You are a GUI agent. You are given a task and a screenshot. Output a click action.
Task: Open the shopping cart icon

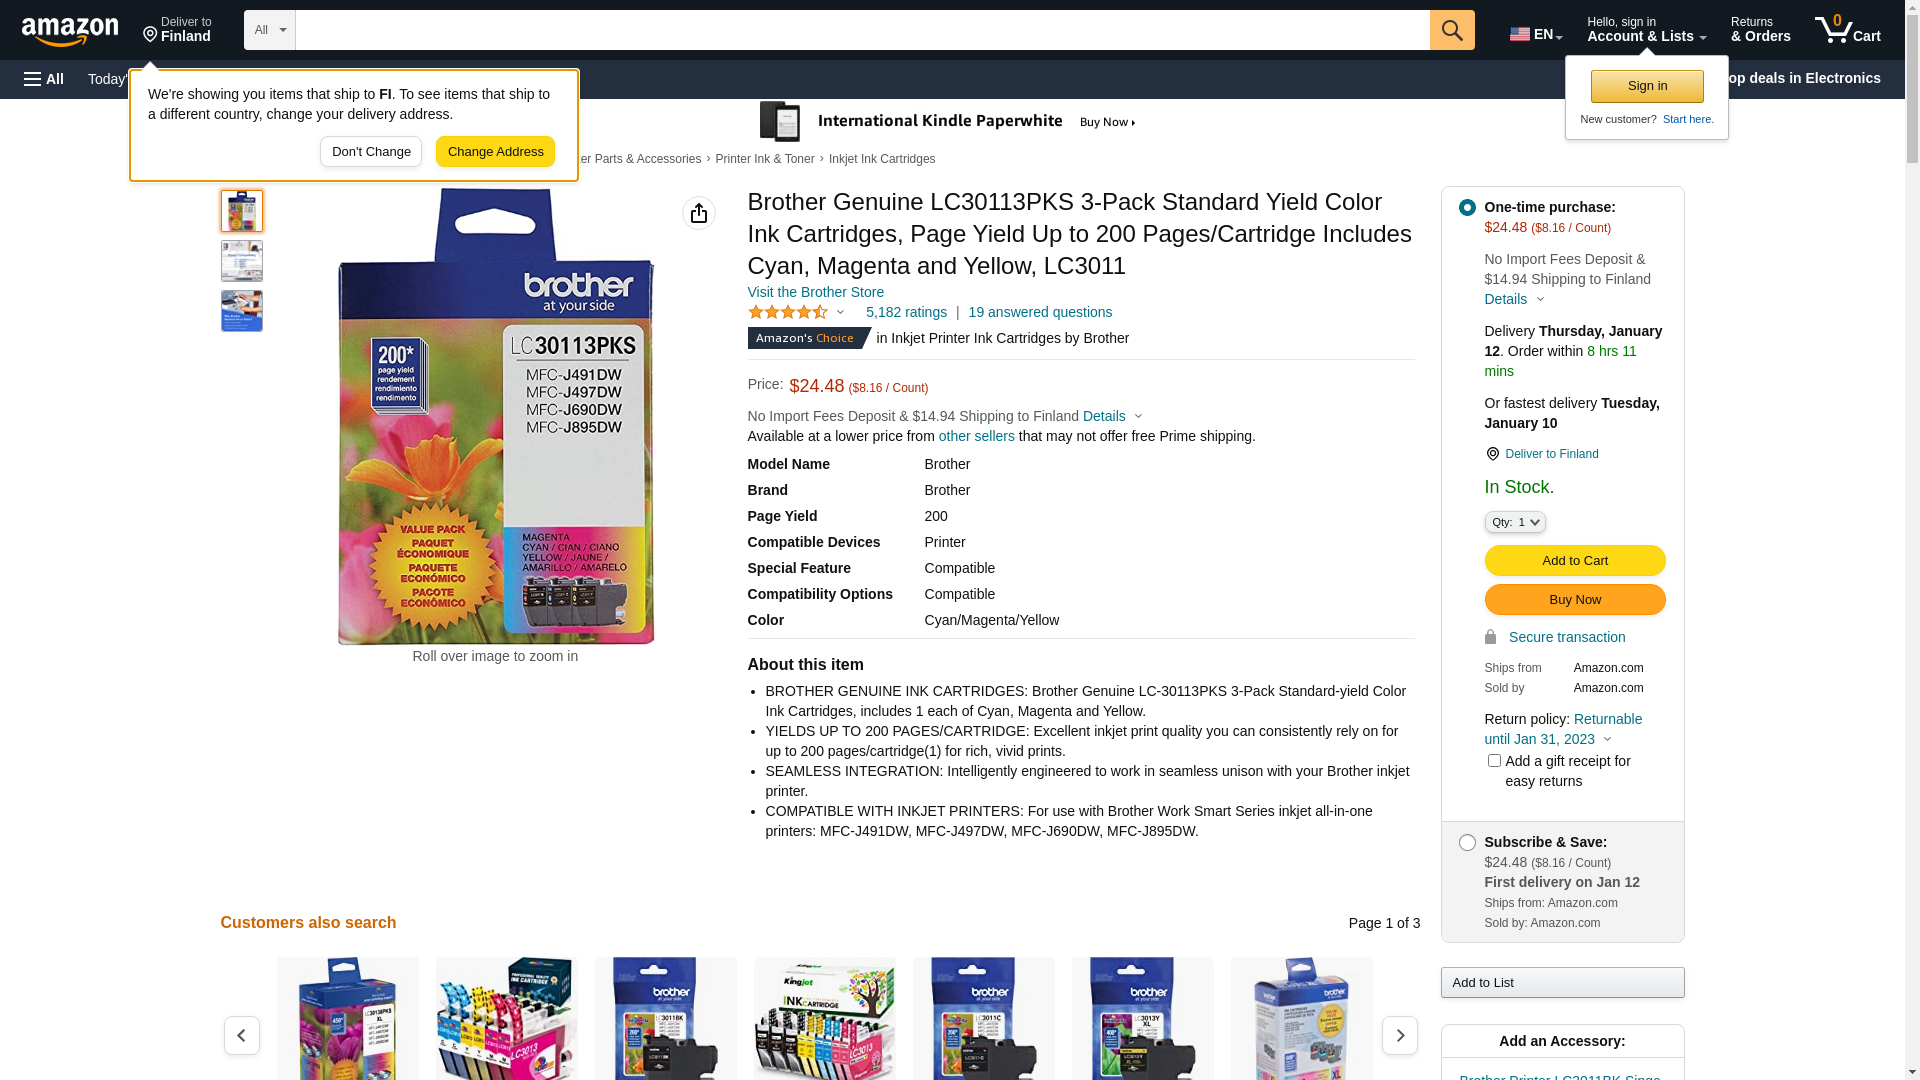tap(1847, 30)
